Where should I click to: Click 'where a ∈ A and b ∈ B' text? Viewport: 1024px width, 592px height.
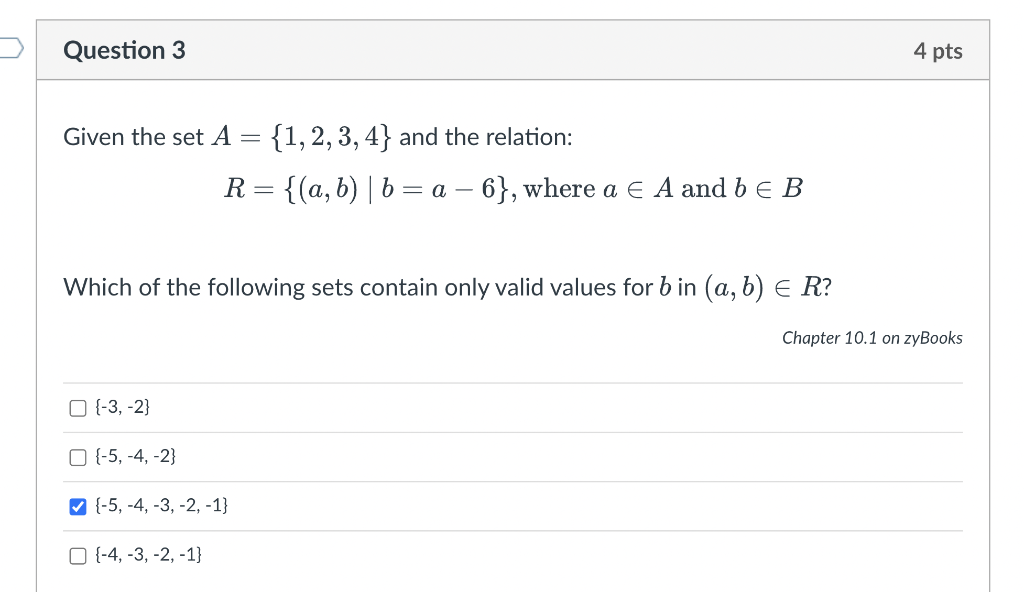coord(663,189)
